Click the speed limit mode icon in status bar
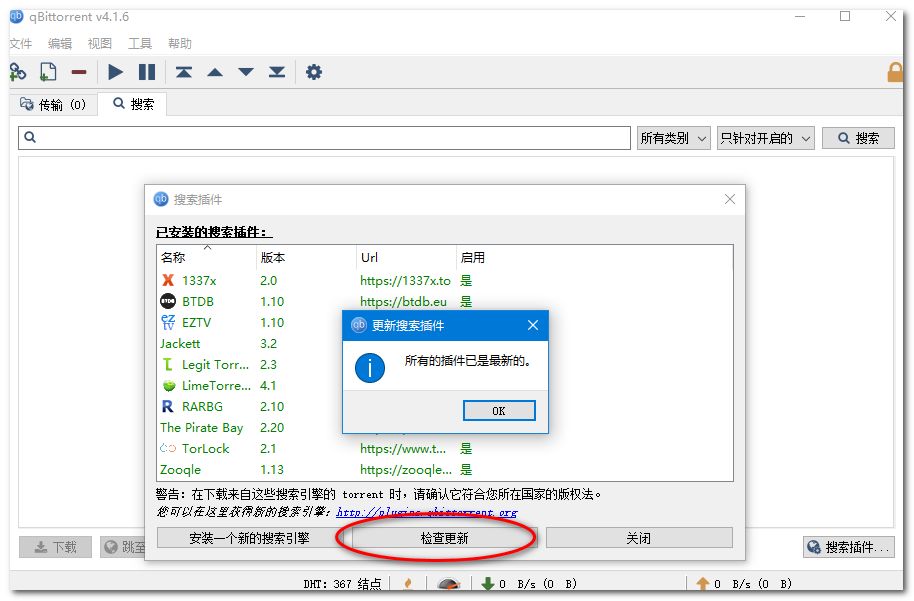This screenshot has height=601, width=914. [448, 584]
